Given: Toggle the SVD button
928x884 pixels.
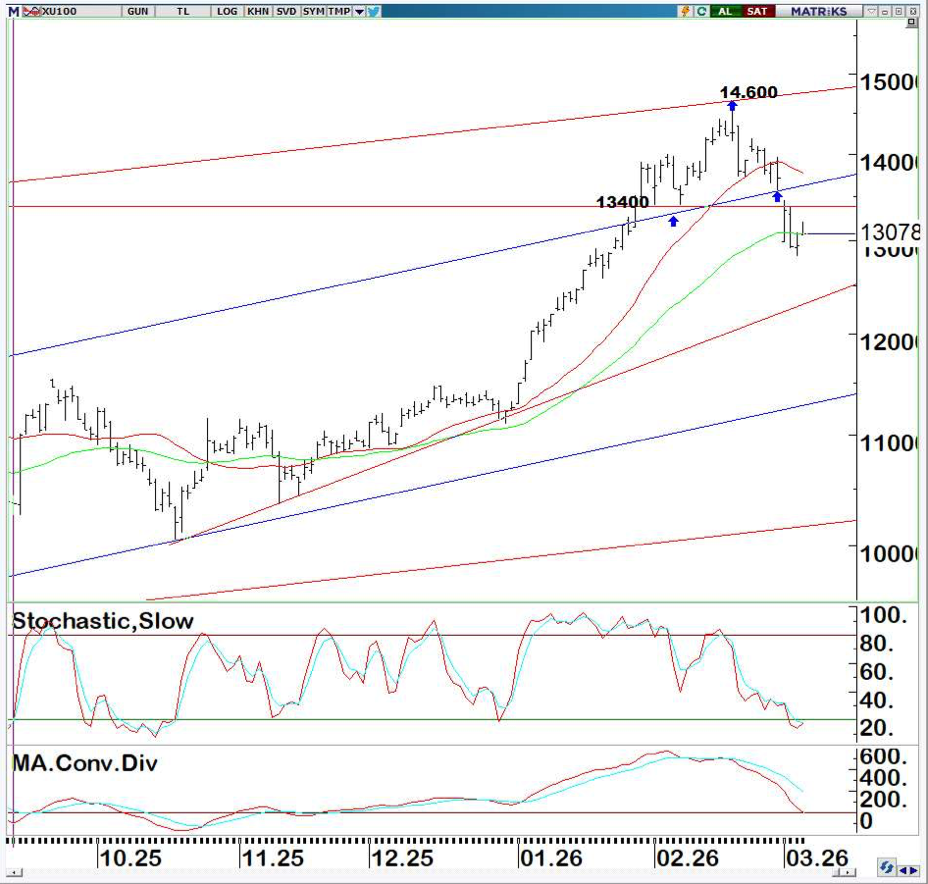Looking at the screenshot, I should click(286, 11).
